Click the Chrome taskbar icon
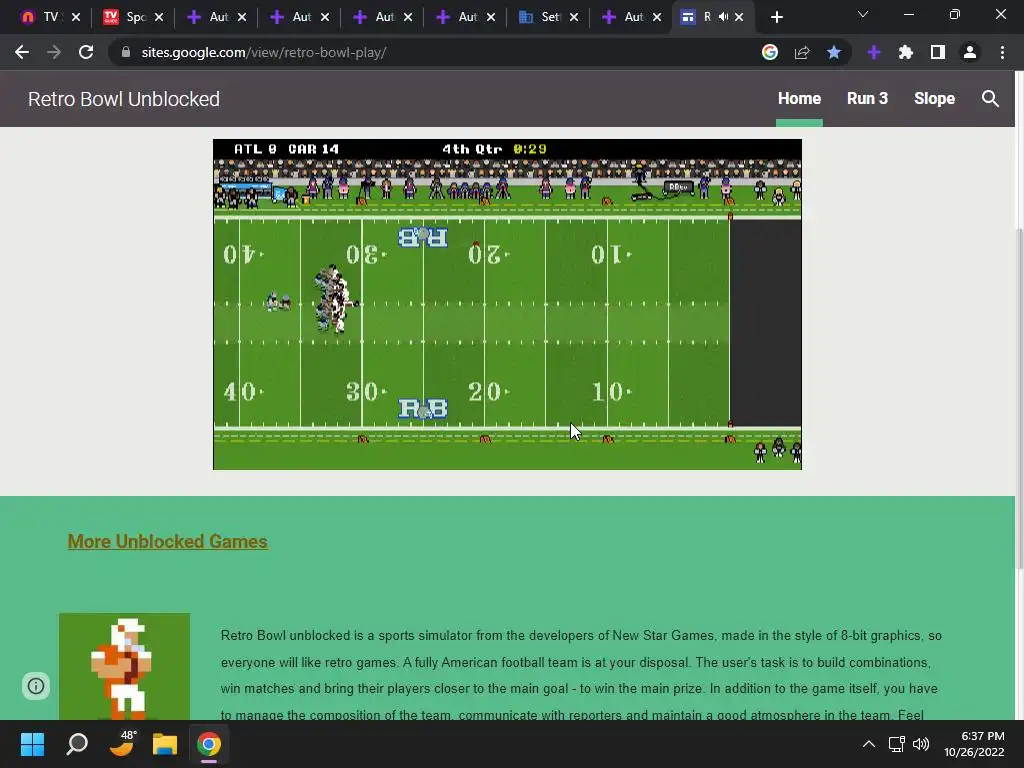Viewport: 1024px width, 768px height. coord(209,744)
